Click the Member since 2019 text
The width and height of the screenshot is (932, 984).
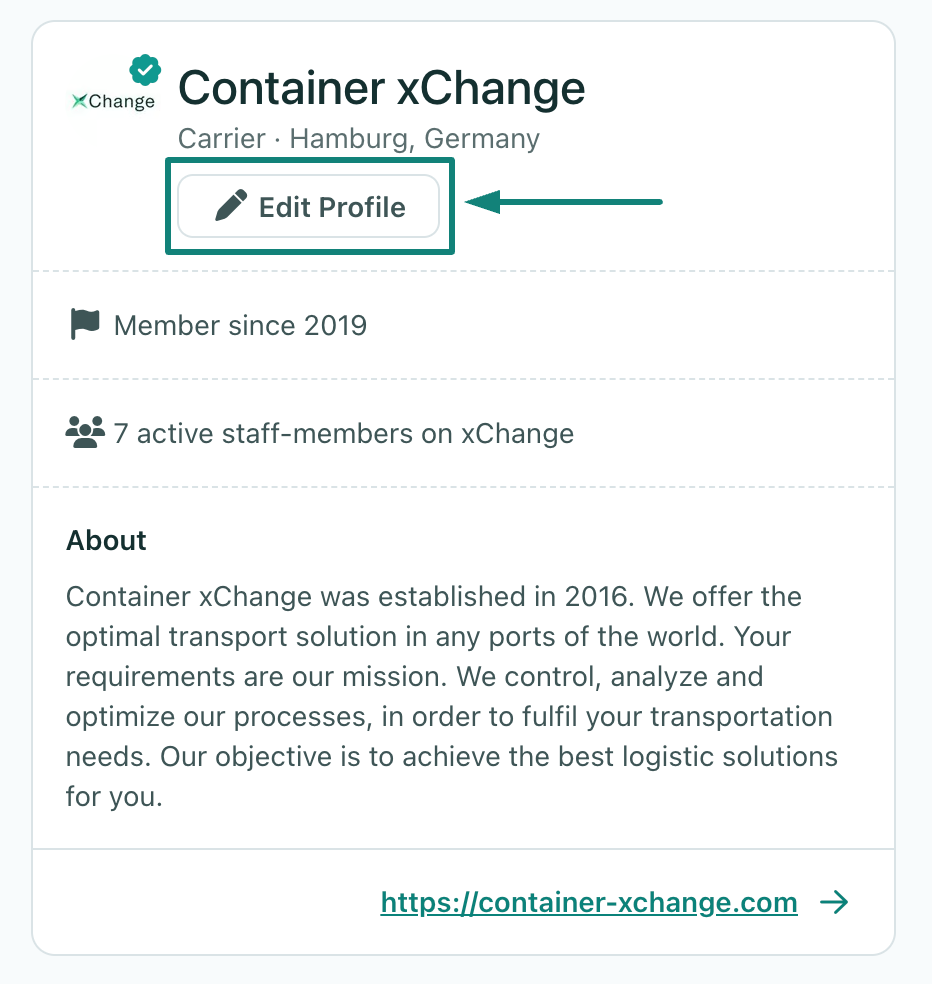click(x=240, y=325)
